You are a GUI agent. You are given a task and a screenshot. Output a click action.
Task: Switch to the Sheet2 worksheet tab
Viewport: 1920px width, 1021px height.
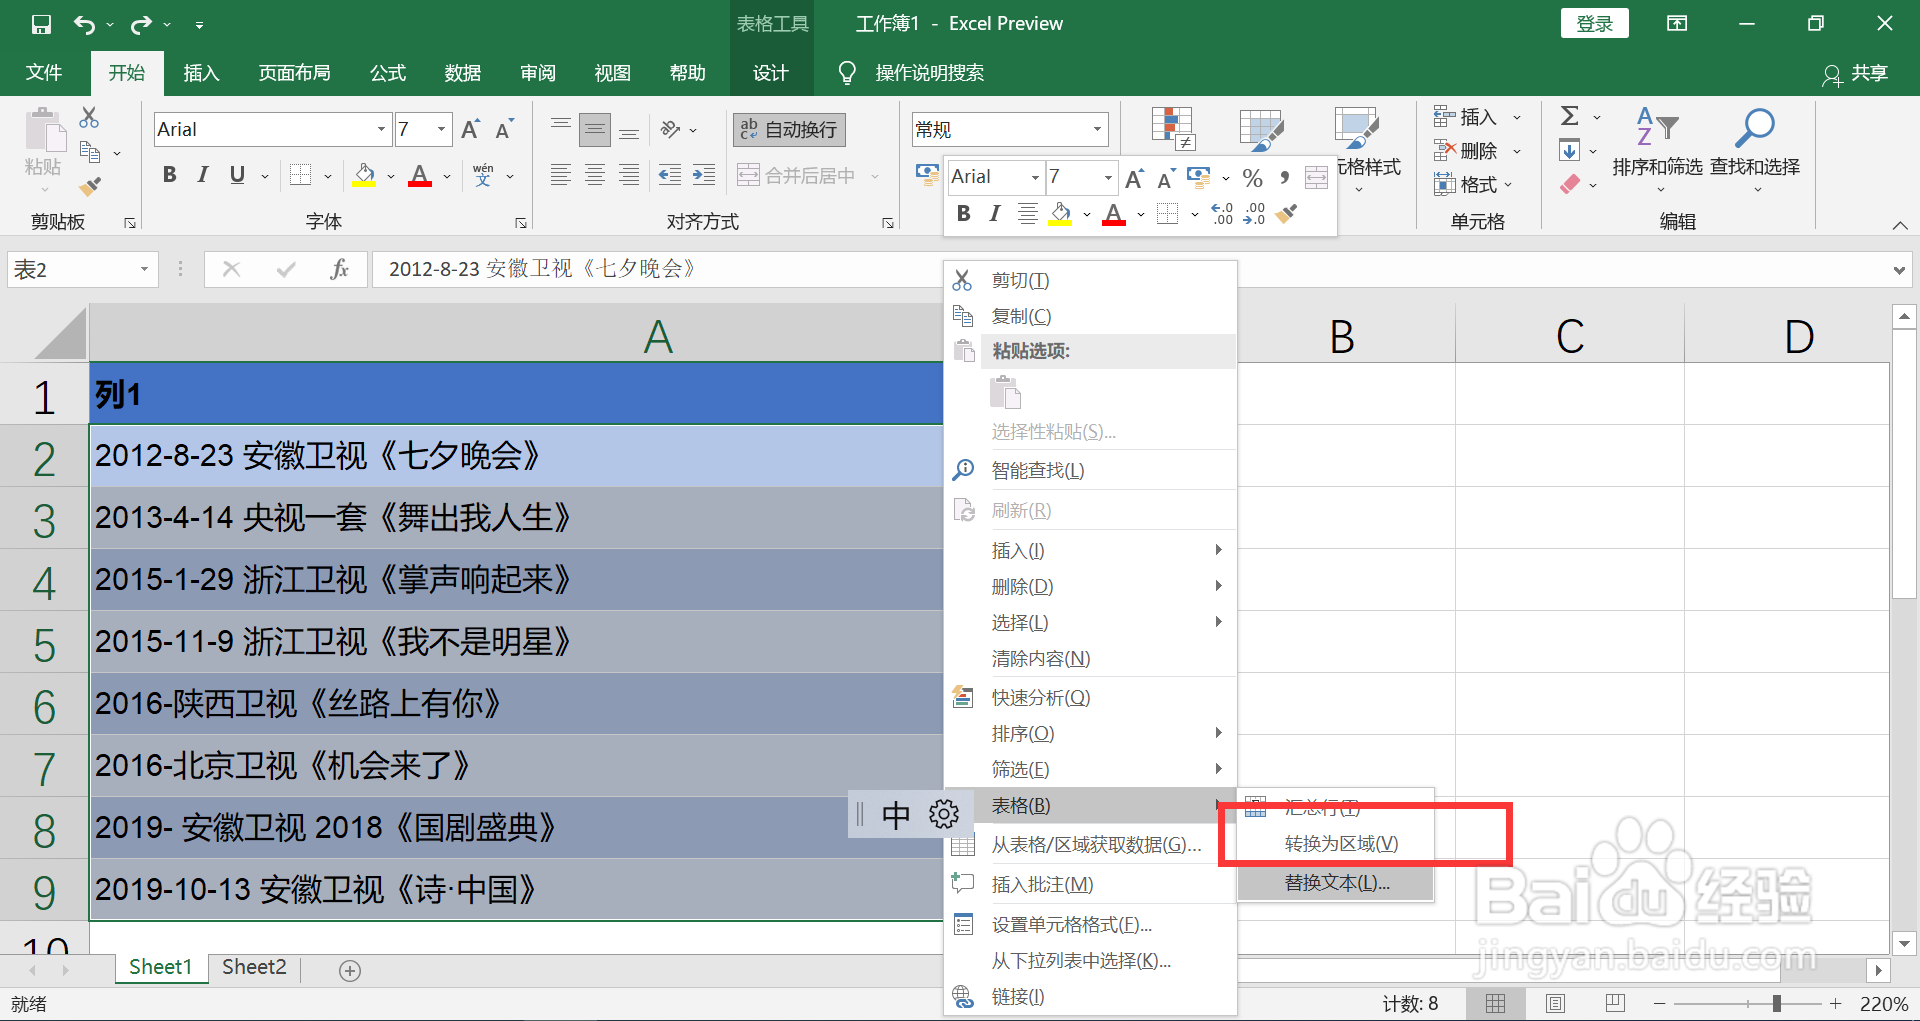click(x=253, y=967)
